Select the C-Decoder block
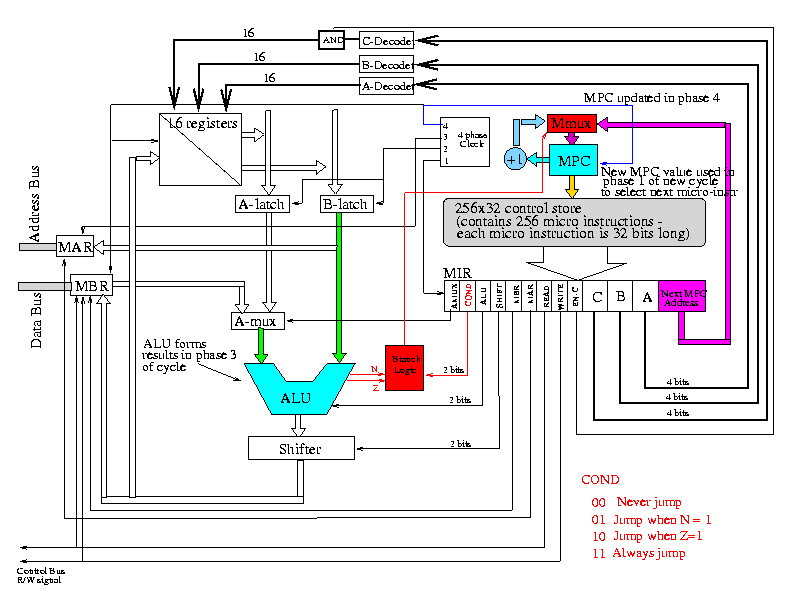Image resolution: width=792 pixels, height=612 pixels. pyautogui.click(x=386, y=41)
